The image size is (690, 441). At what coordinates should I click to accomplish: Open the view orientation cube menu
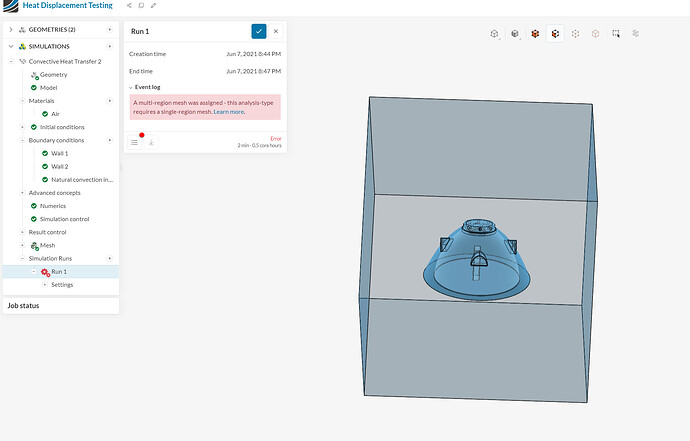494,33
